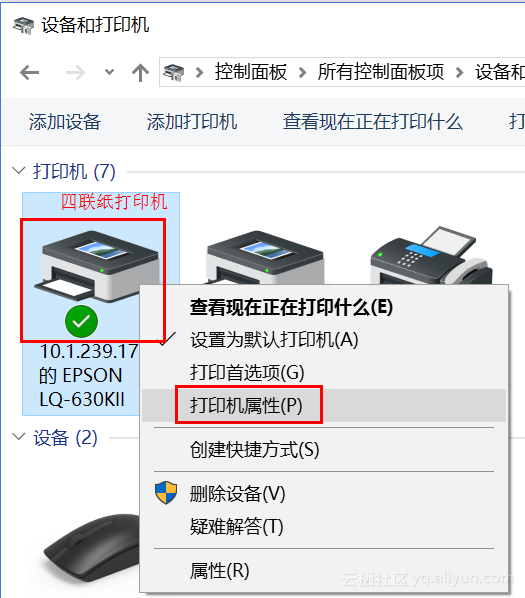Select the fax machine device icon
Screen dimensions: 525x598
tap(431, 256)
